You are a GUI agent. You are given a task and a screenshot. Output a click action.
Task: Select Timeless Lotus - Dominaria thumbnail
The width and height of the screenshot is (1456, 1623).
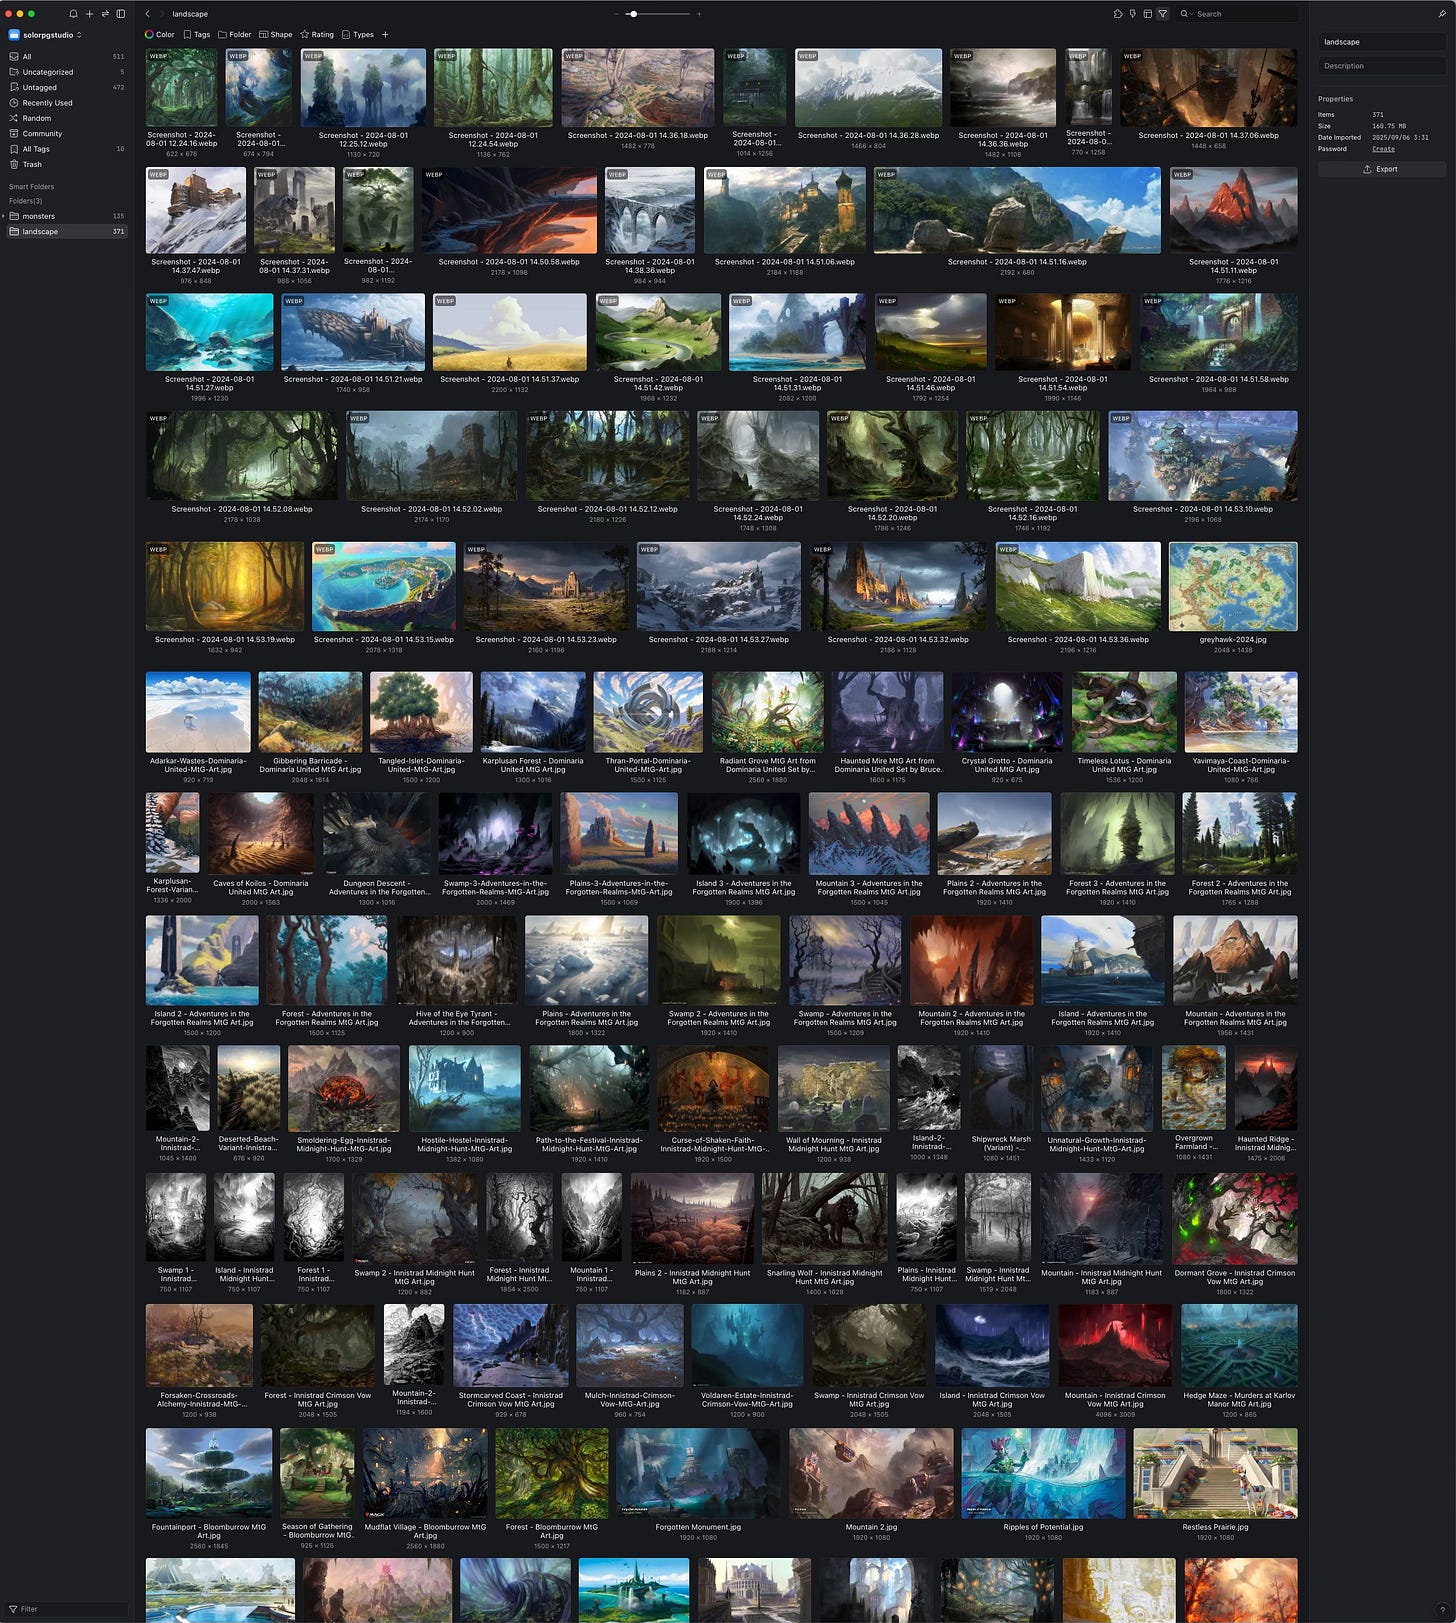(1124, 711)
